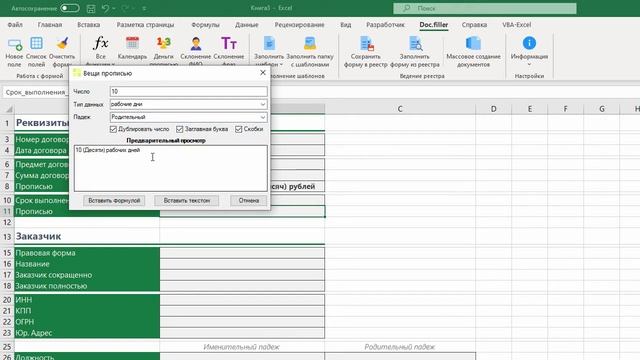
Task: Switch to the Данные tab
Action: [247, 25]
